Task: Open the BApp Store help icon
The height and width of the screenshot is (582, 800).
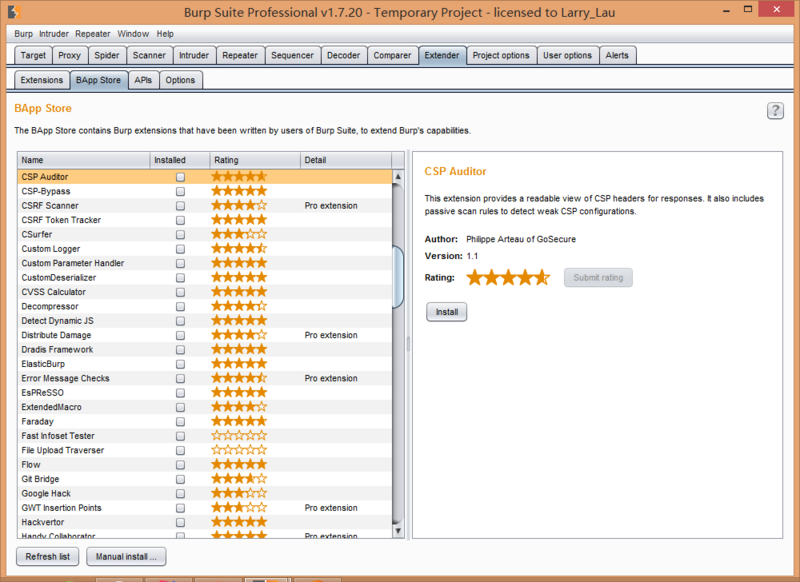Action: [775, 111]
